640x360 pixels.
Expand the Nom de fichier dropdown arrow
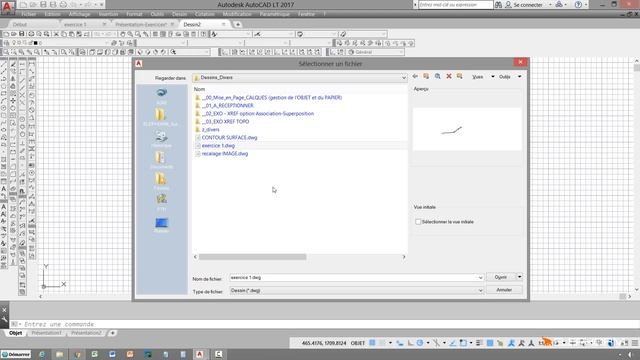[480, 278]
